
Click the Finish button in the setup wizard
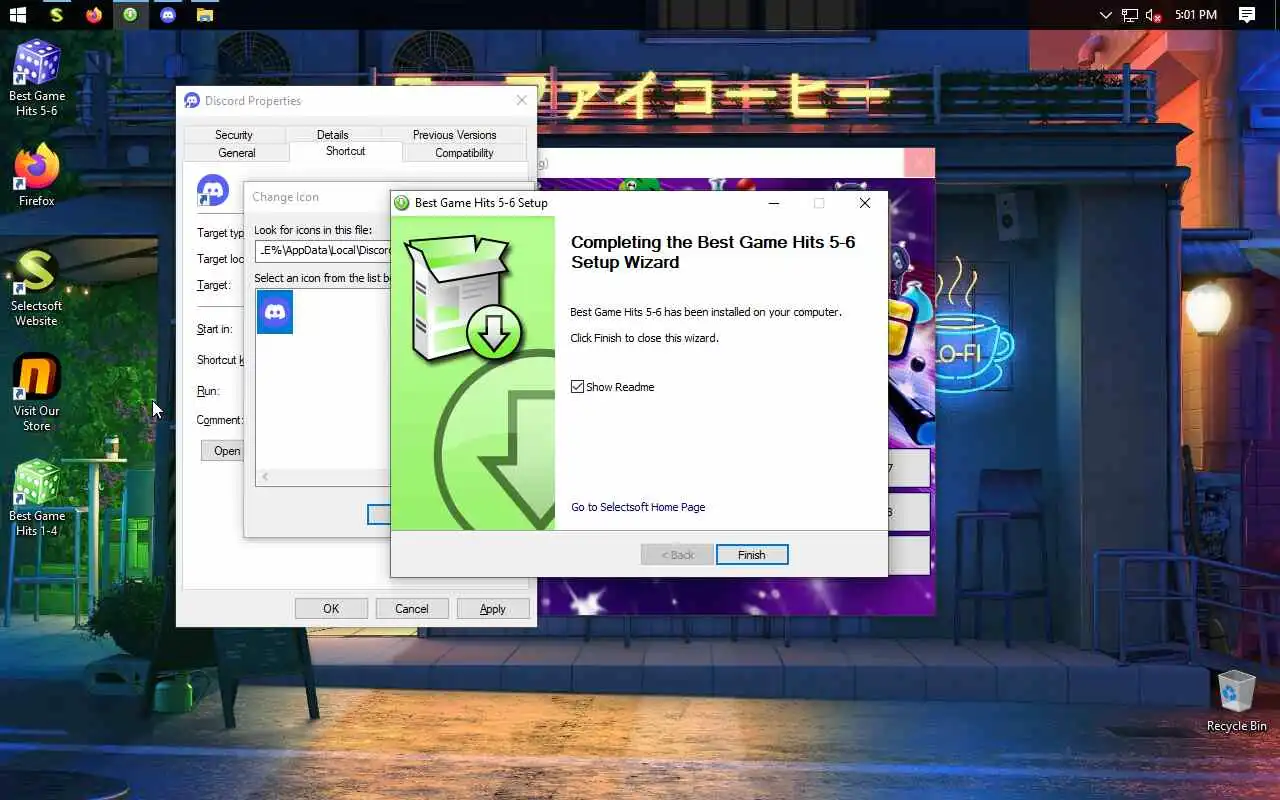point(752,555)
